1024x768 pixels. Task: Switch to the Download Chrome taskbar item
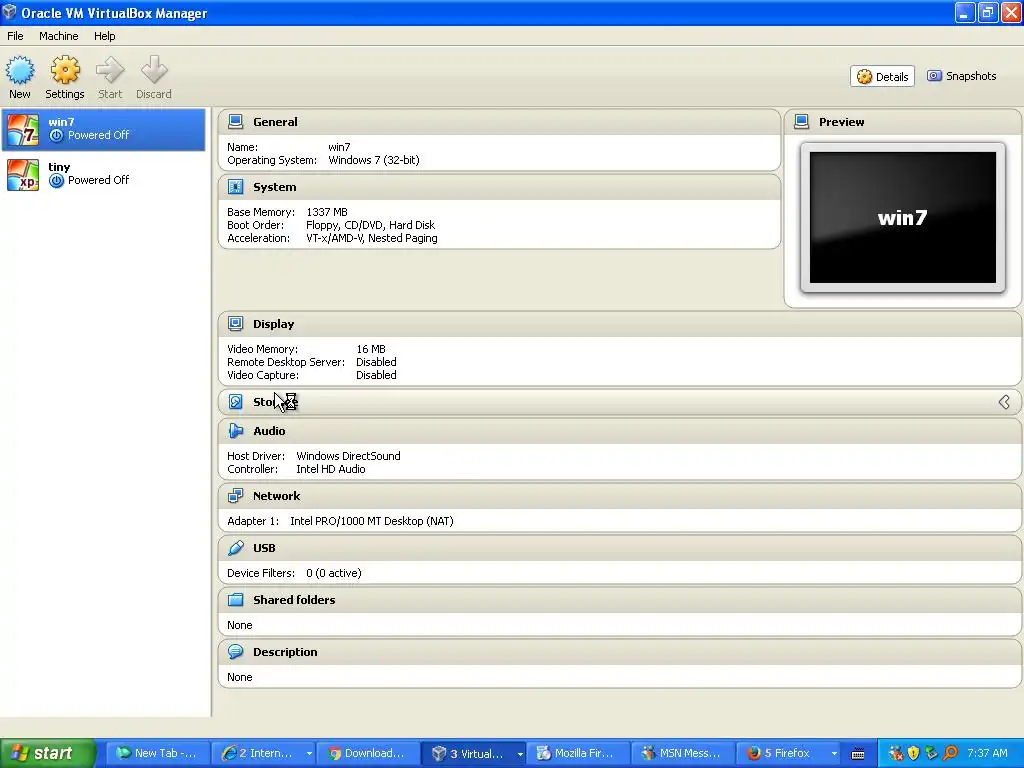[x=368, y=754]
